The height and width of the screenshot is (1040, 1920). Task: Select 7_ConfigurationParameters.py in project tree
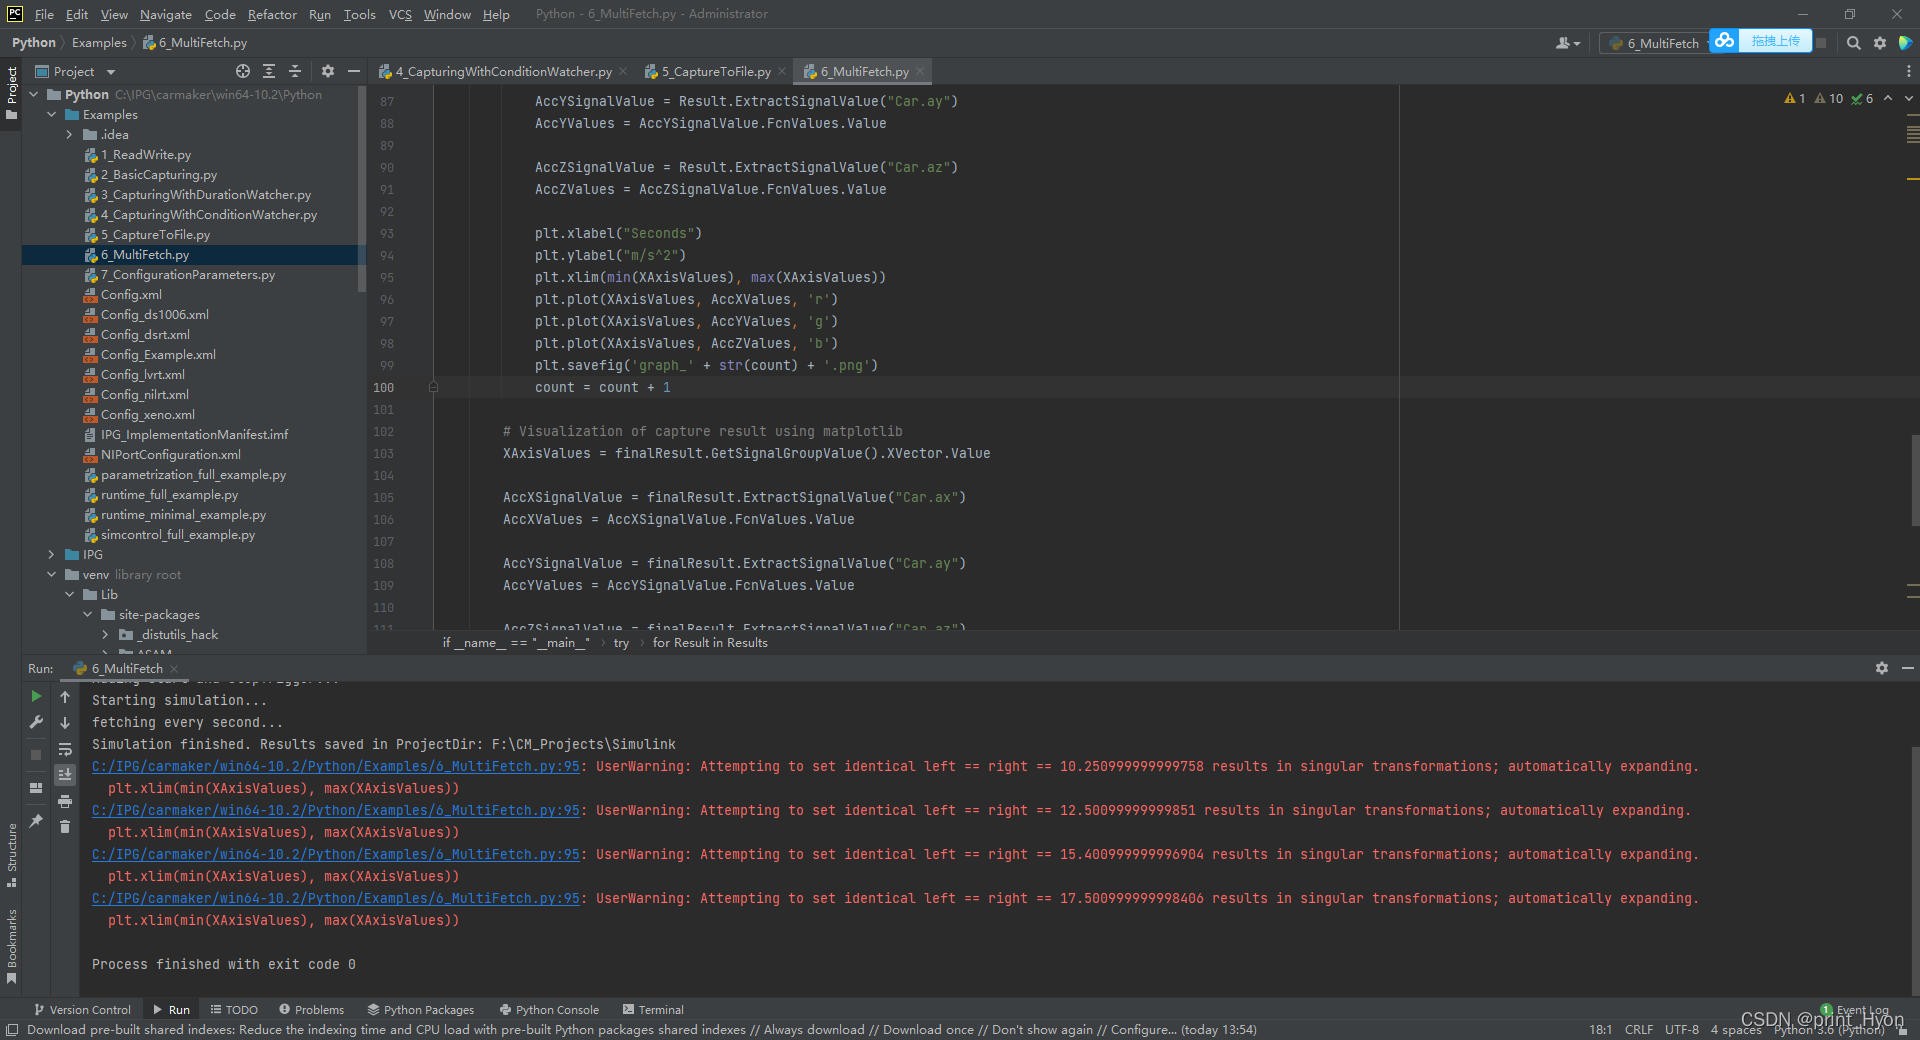pyautogui.click(x=188, y=275)
